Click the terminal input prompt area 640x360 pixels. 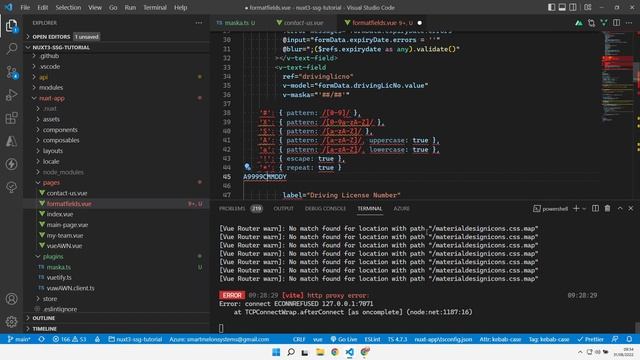point(221,328)
